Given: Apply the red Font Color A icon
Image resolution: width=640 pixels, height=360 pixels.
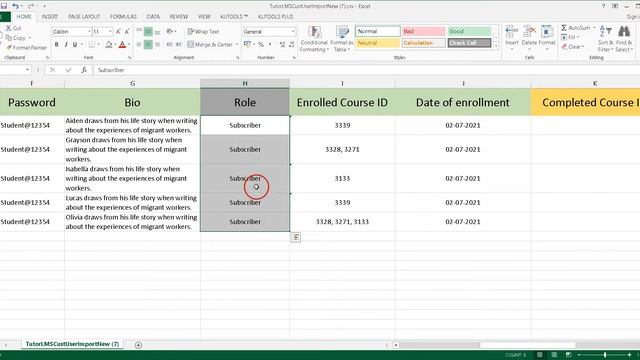Looking at the screenshot, I should click(x=122, y=44).
